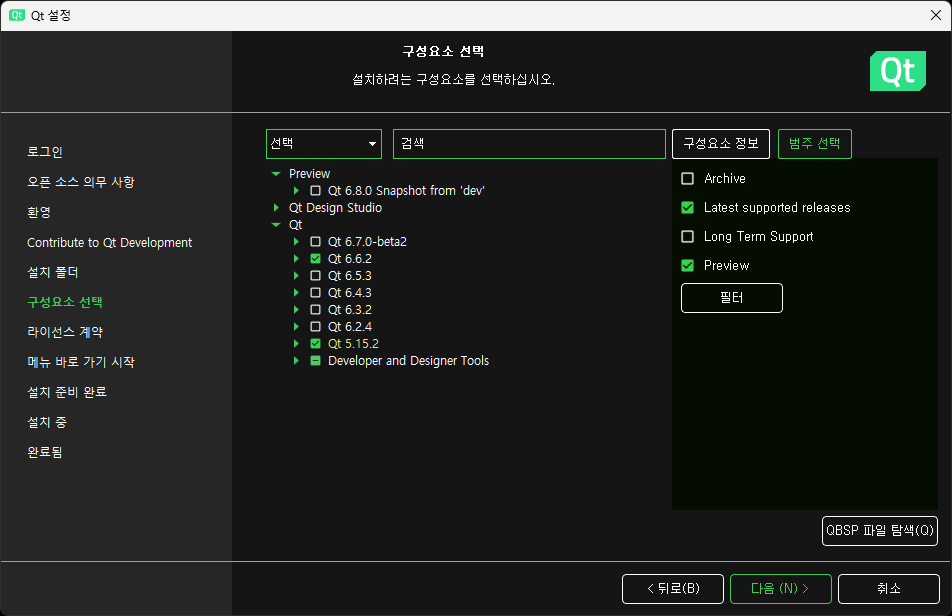Screen dimensions: 952x616
Task: Expand the Qt 5.15.2 node
Action: (x=296, y=344)
